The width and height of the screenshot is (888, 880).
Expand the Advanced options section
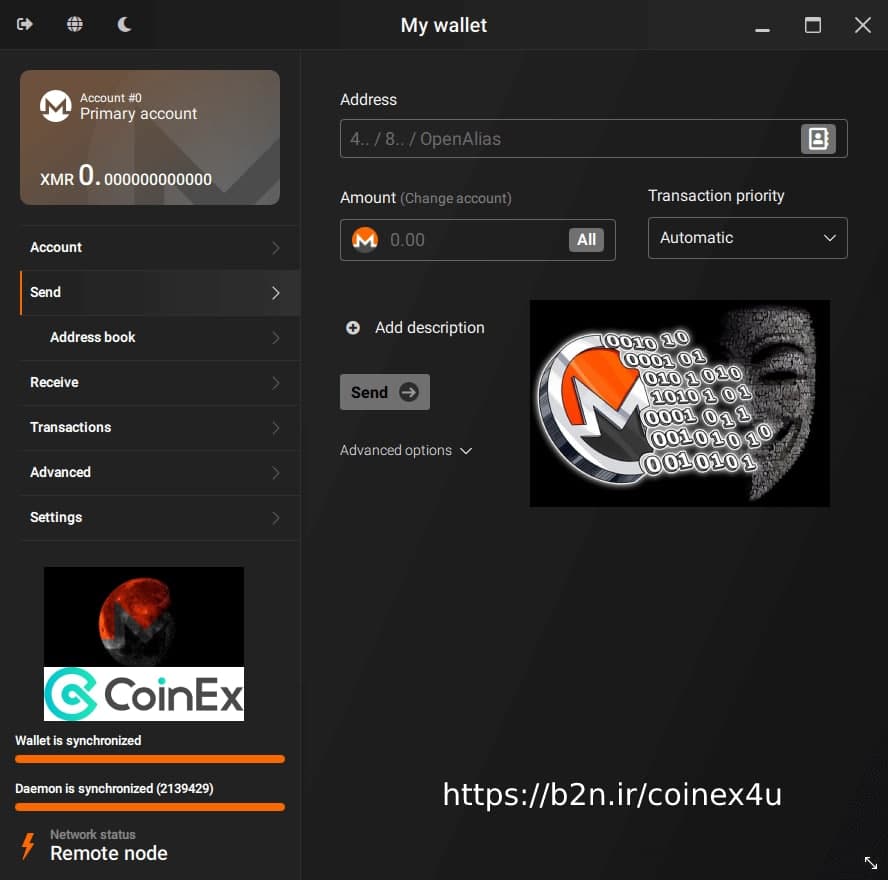(405, 450)
